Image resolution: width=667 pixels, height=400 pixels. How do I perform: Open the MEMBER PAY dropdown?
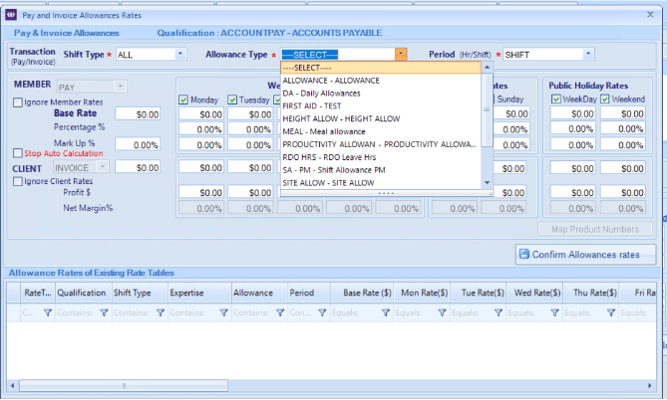(x=120, y=86)
